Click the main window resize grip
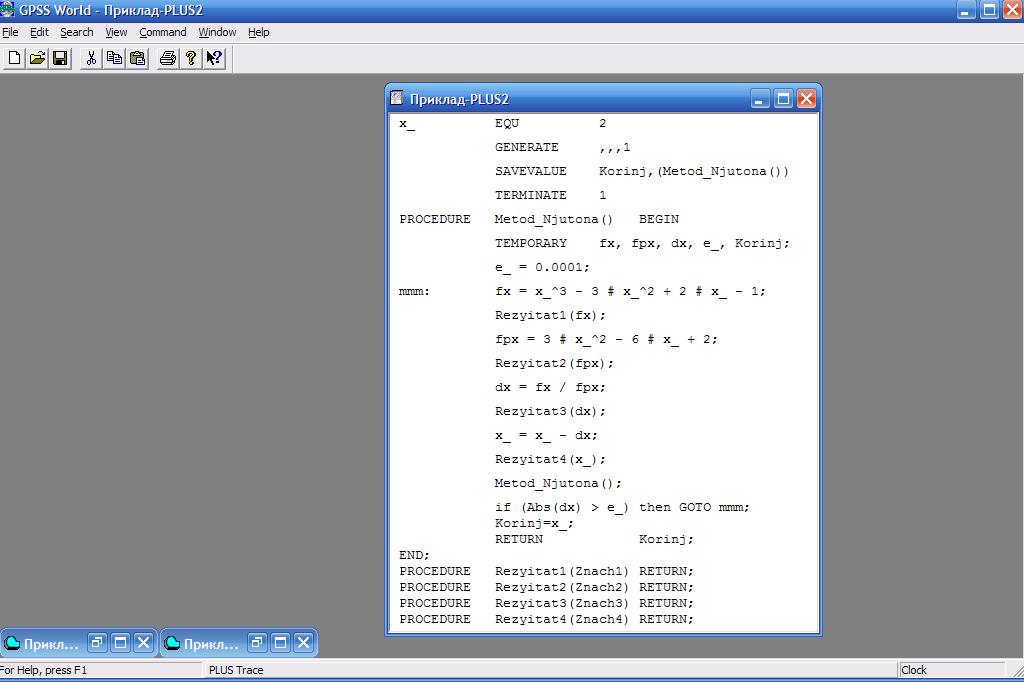Image resolution: width=1024 pixels, height=682 pixels. tap(1017, 671)
